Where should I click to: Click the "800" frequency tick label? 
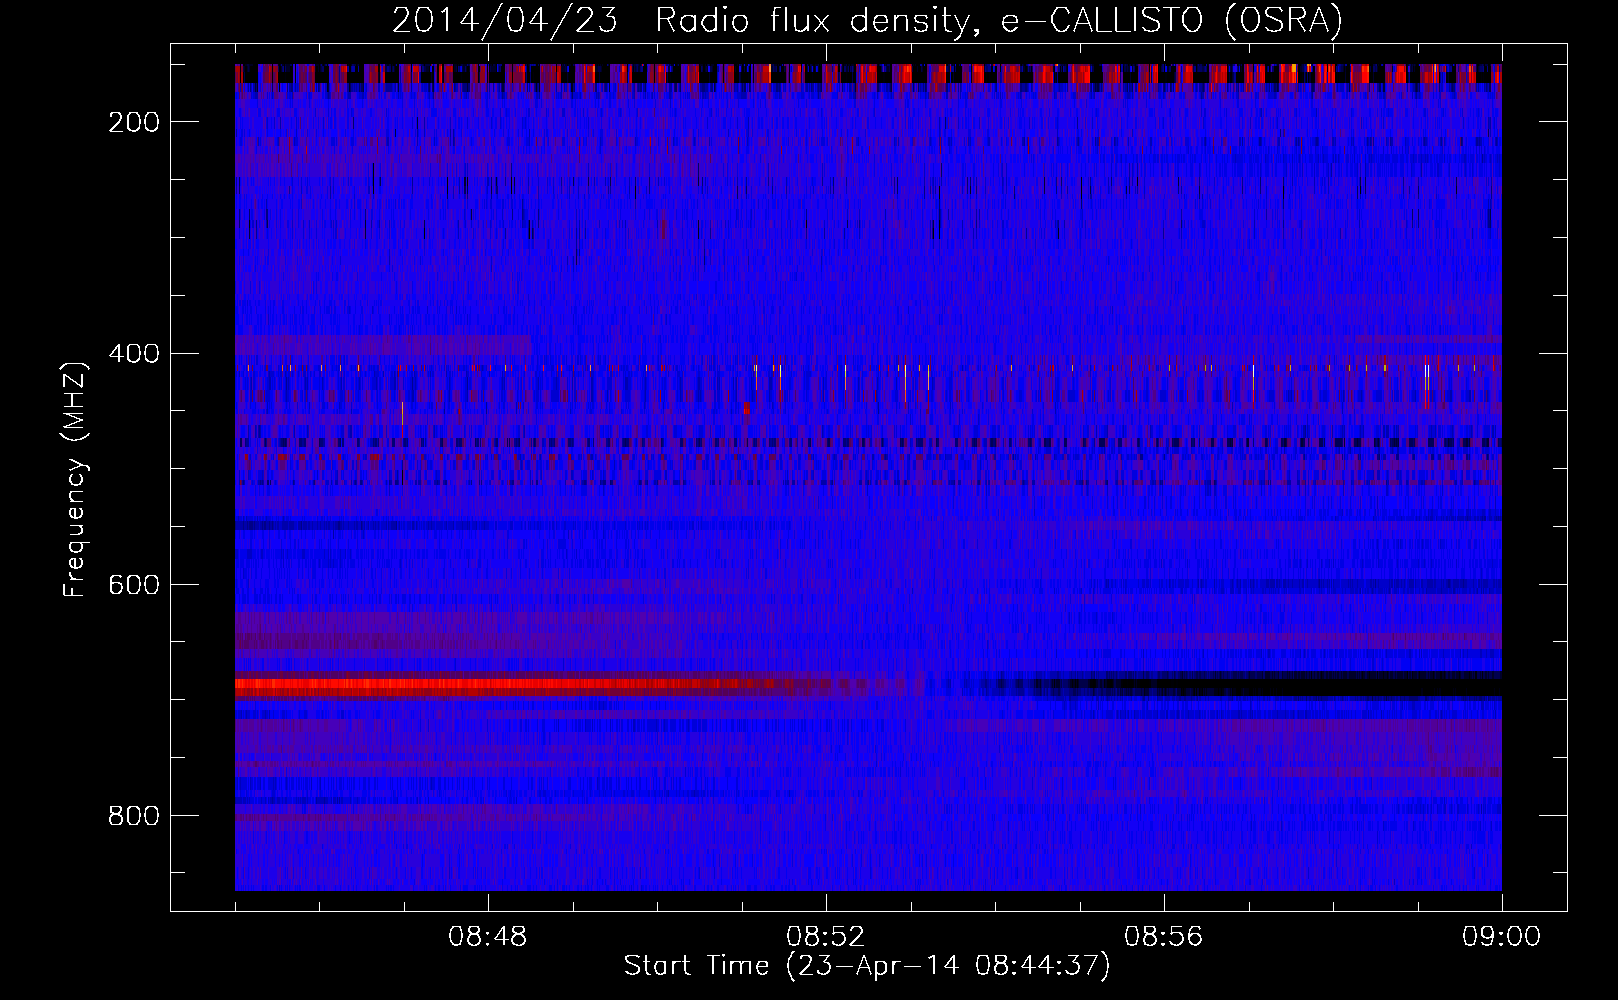click(133, 816)
